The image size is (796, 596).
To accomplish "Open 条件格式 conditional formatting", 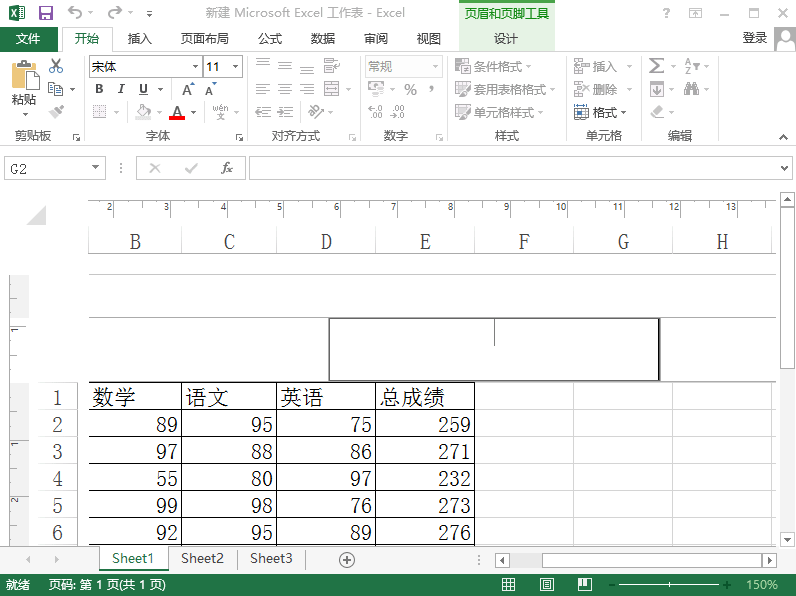I will click(x=493, y=67).
